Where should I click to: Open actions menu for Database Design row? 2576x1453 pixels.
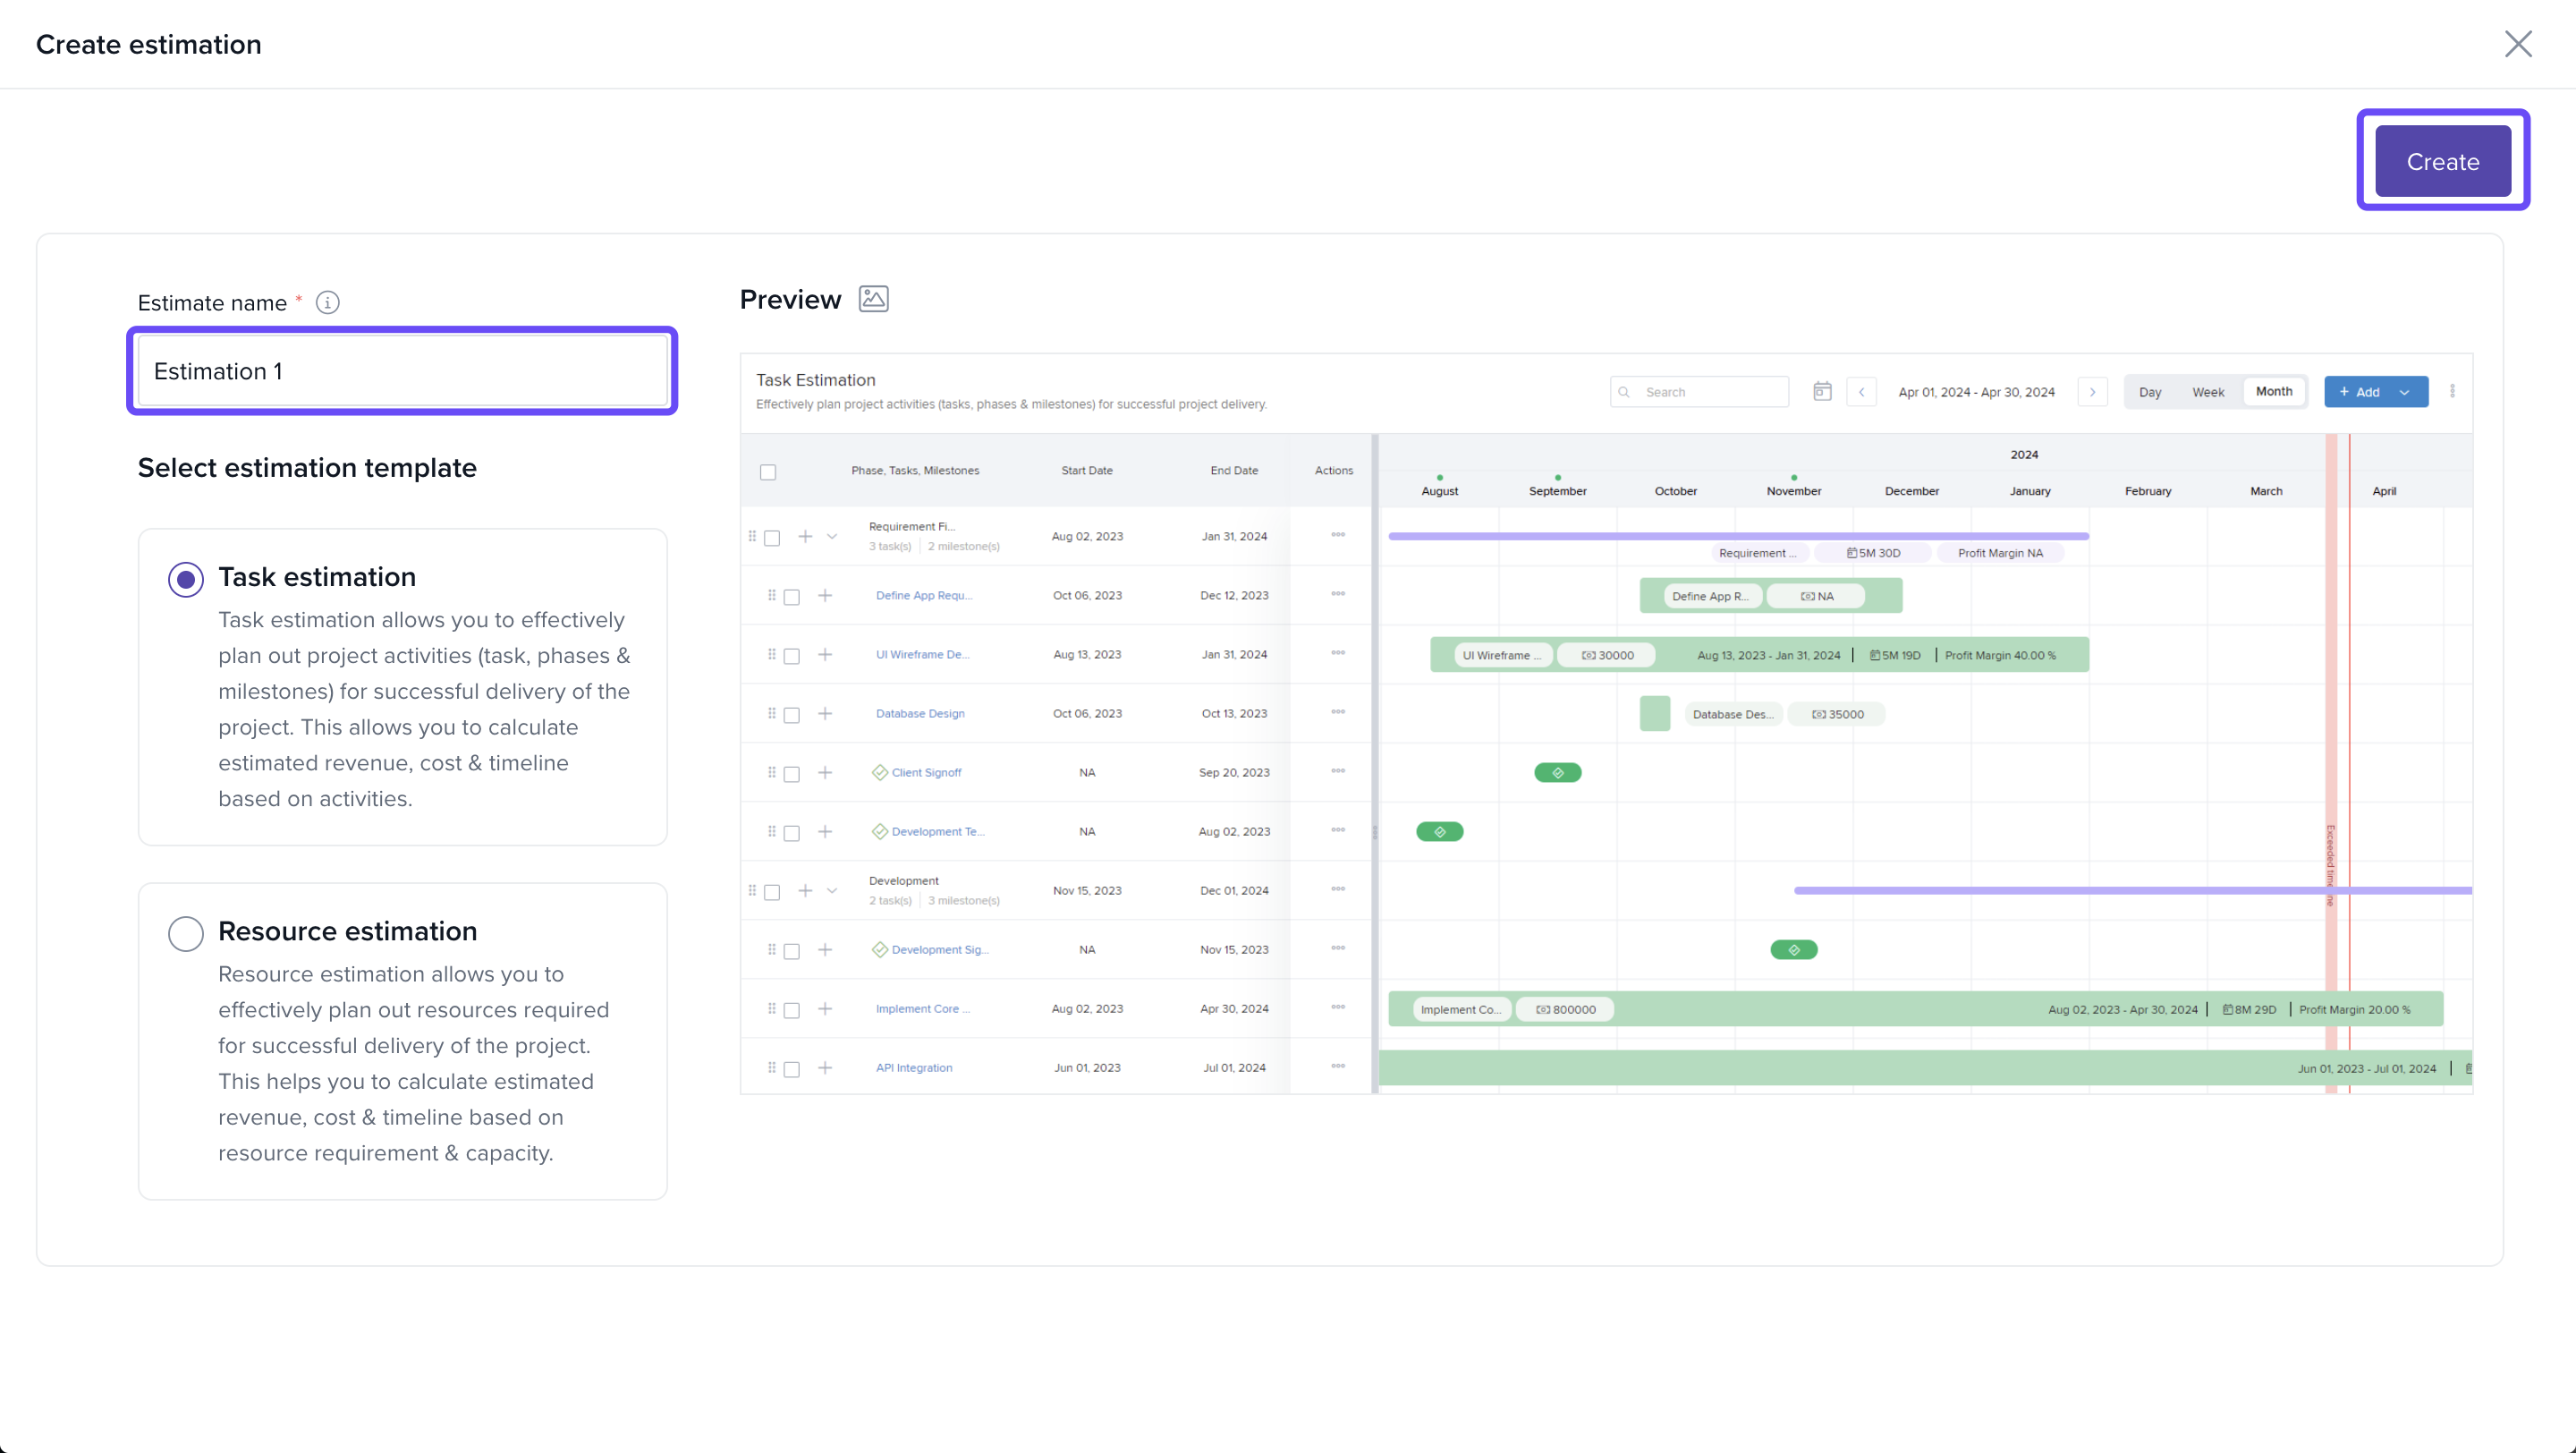click(1337, 712)
